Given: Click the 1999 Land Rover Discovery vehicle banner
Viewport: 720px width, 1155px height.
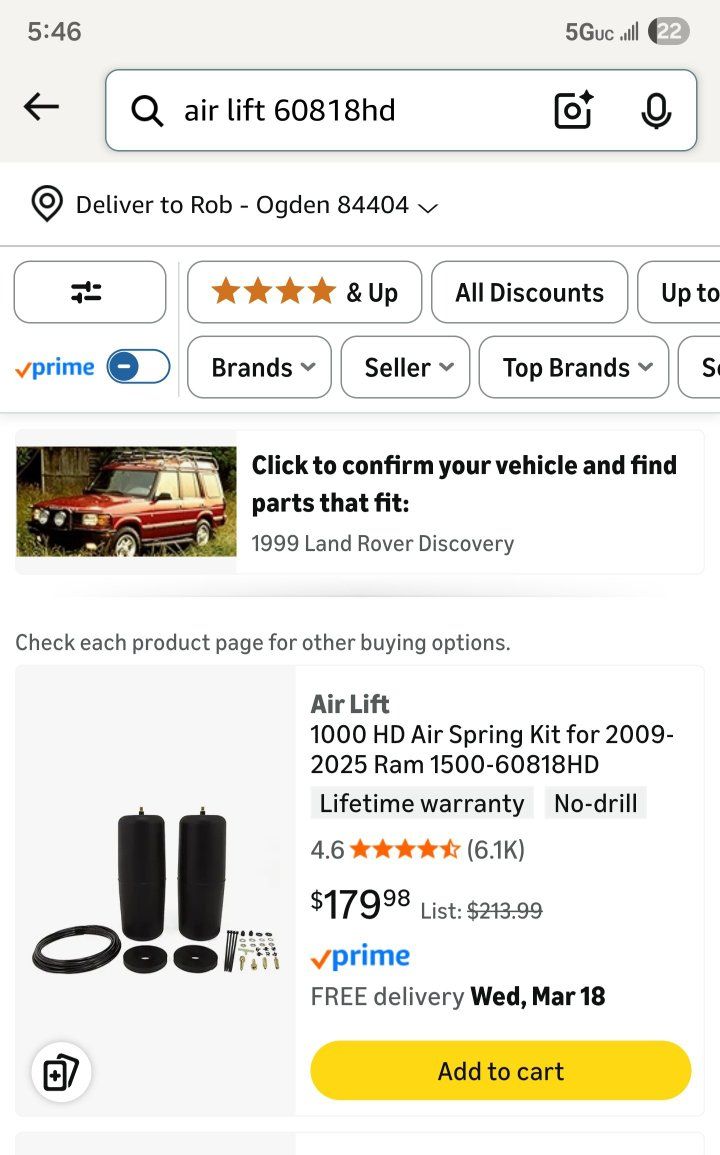Looking at the screenshot, I should point(360,502).
